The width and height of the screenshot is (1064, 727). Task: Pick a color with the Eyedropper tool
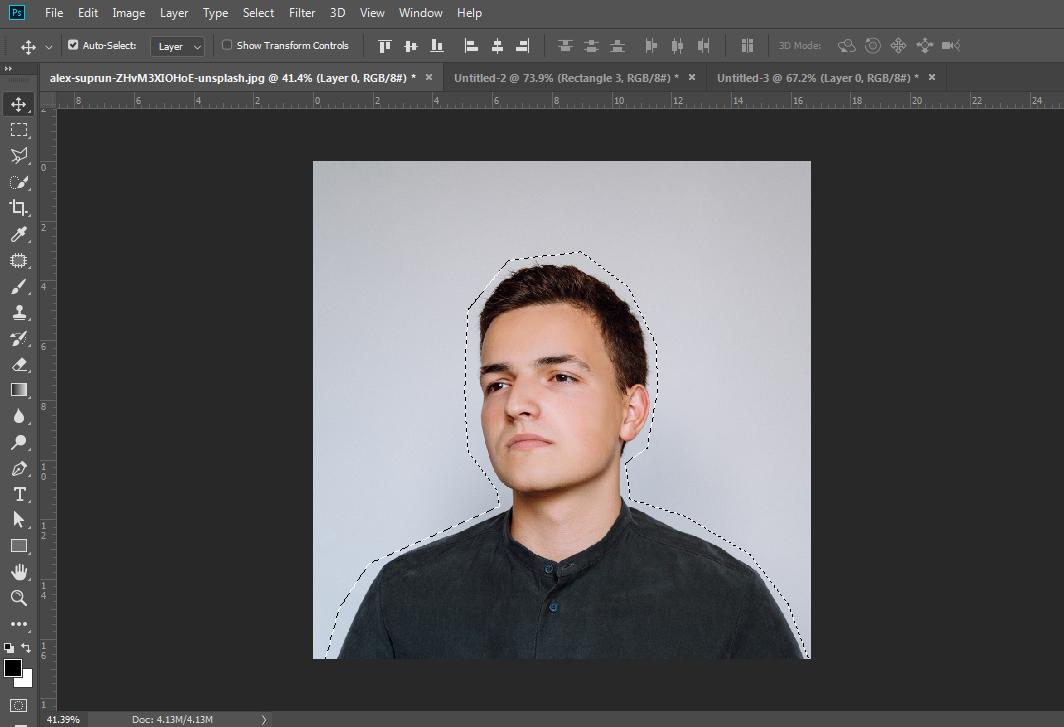[x=20, y=234]
